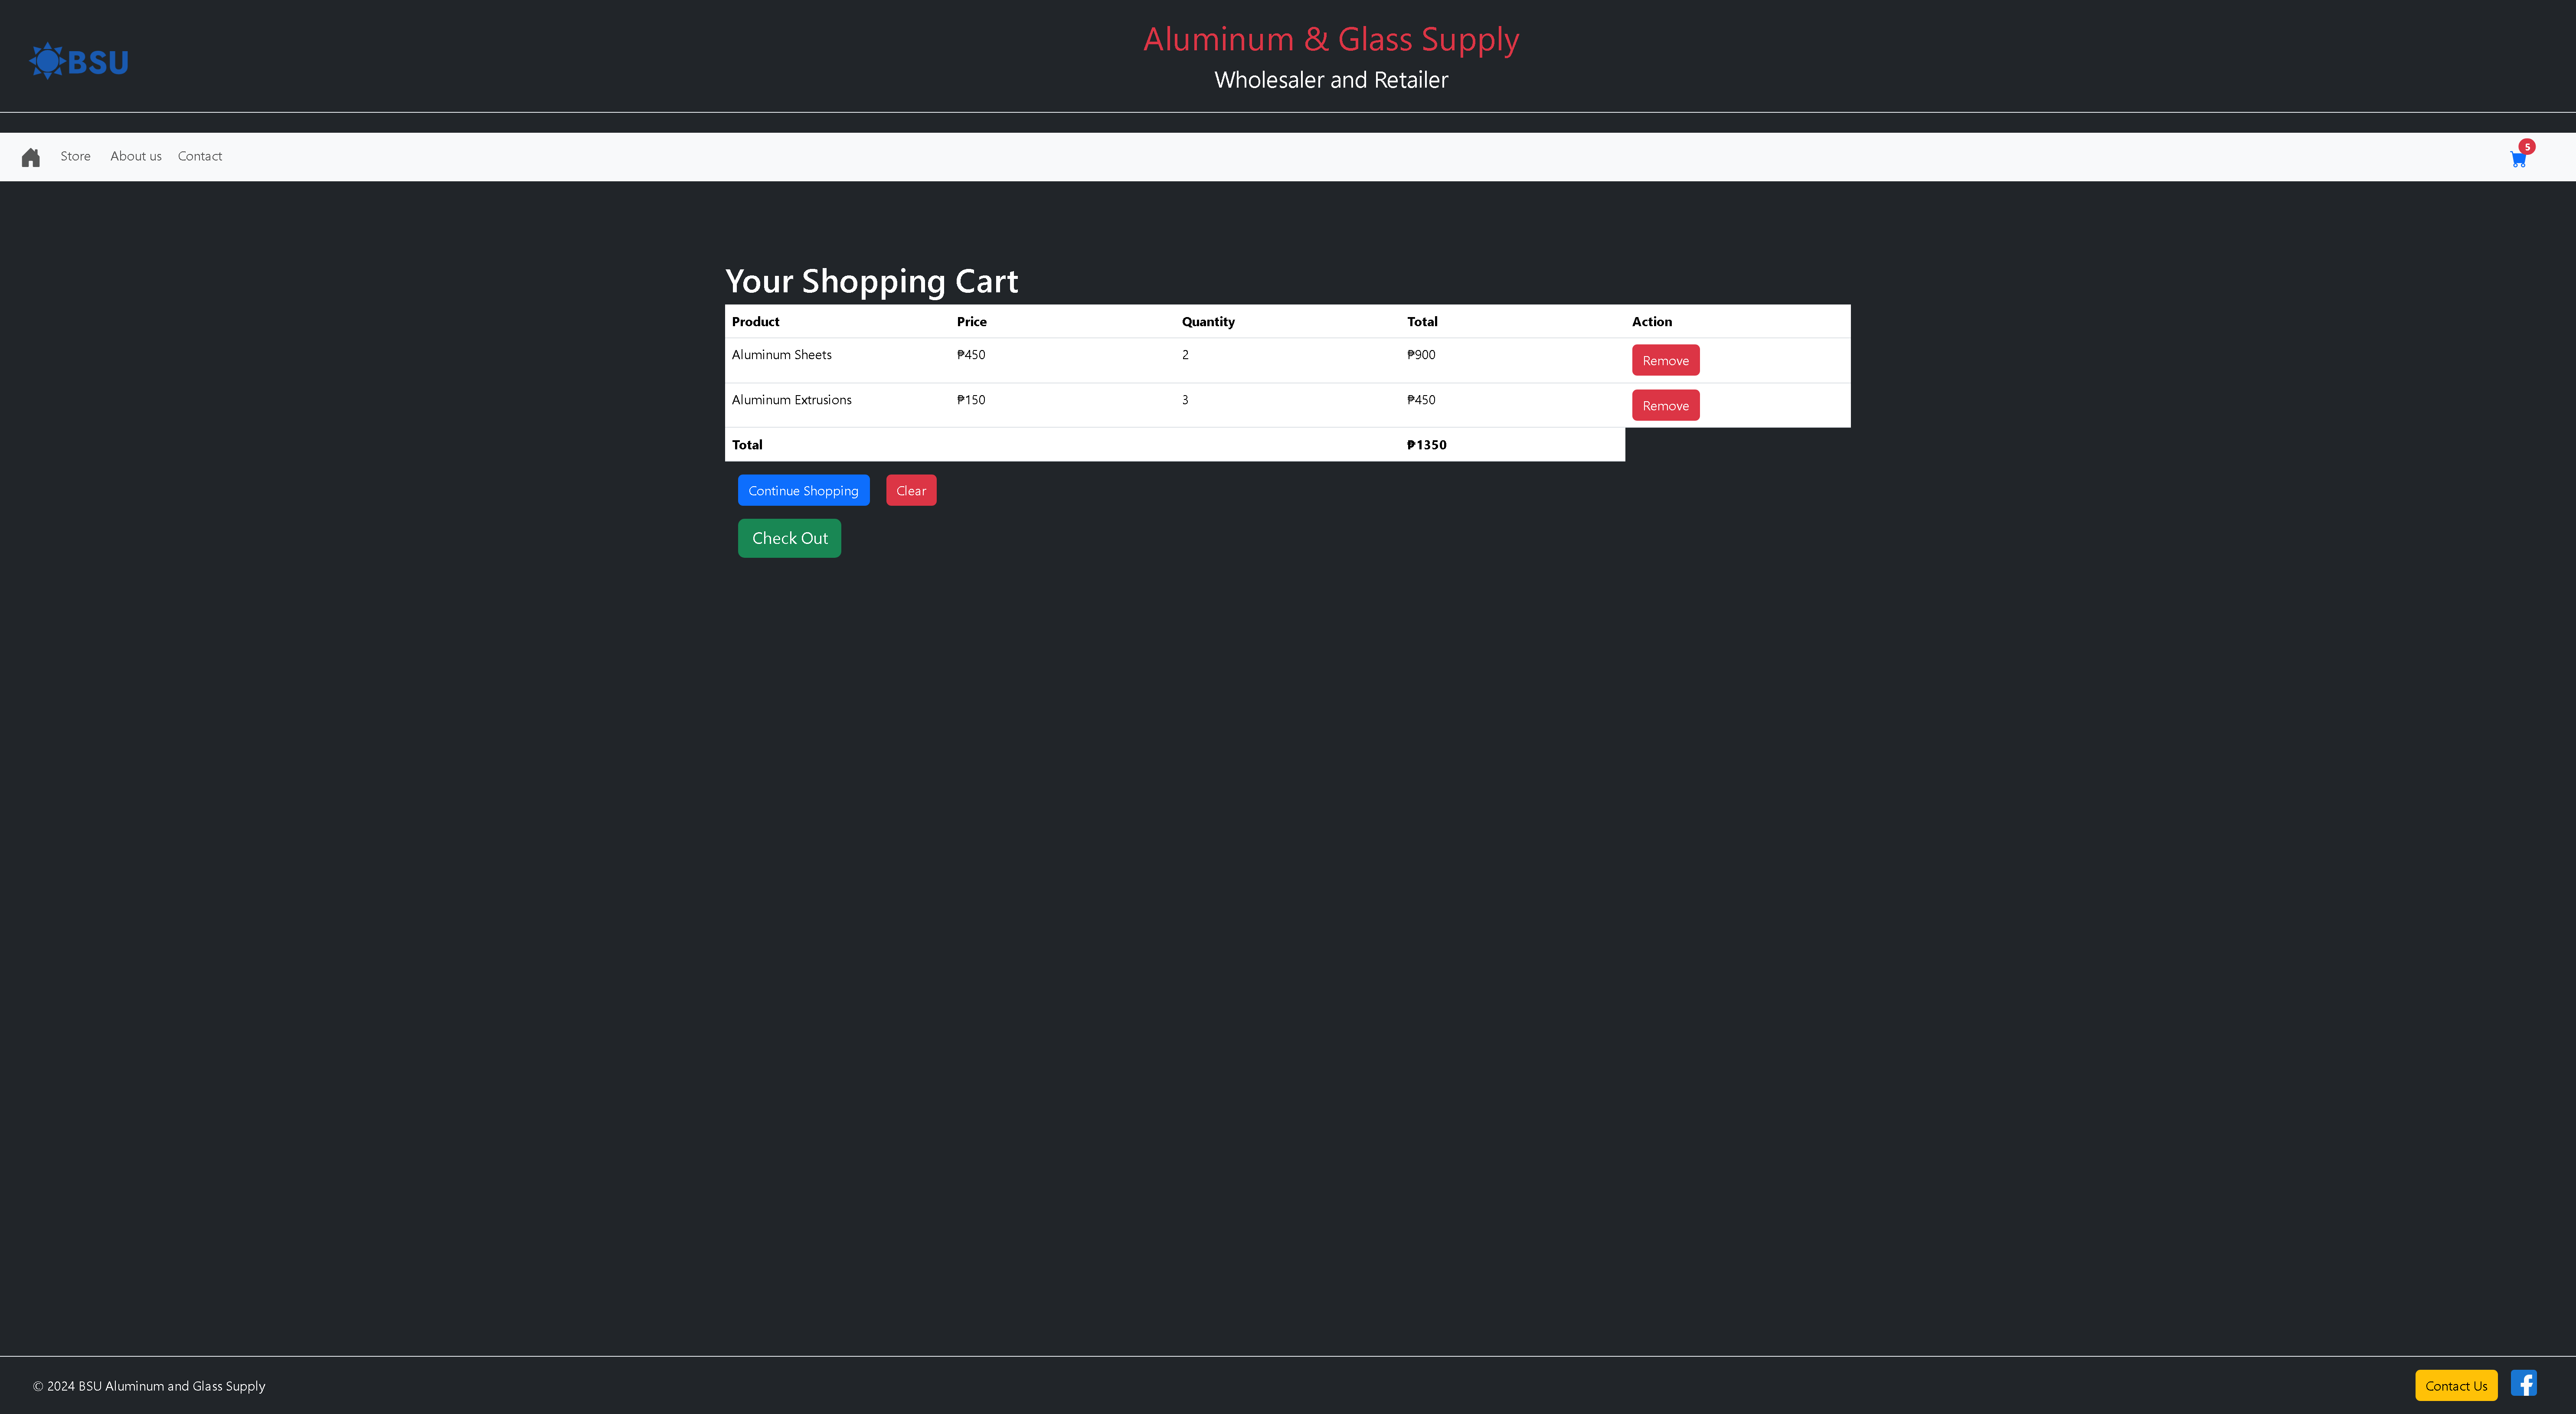The width and height of the screenshot is (2576, 1414).
Task: Click the green Check Out button
Action: pos(789,538)
